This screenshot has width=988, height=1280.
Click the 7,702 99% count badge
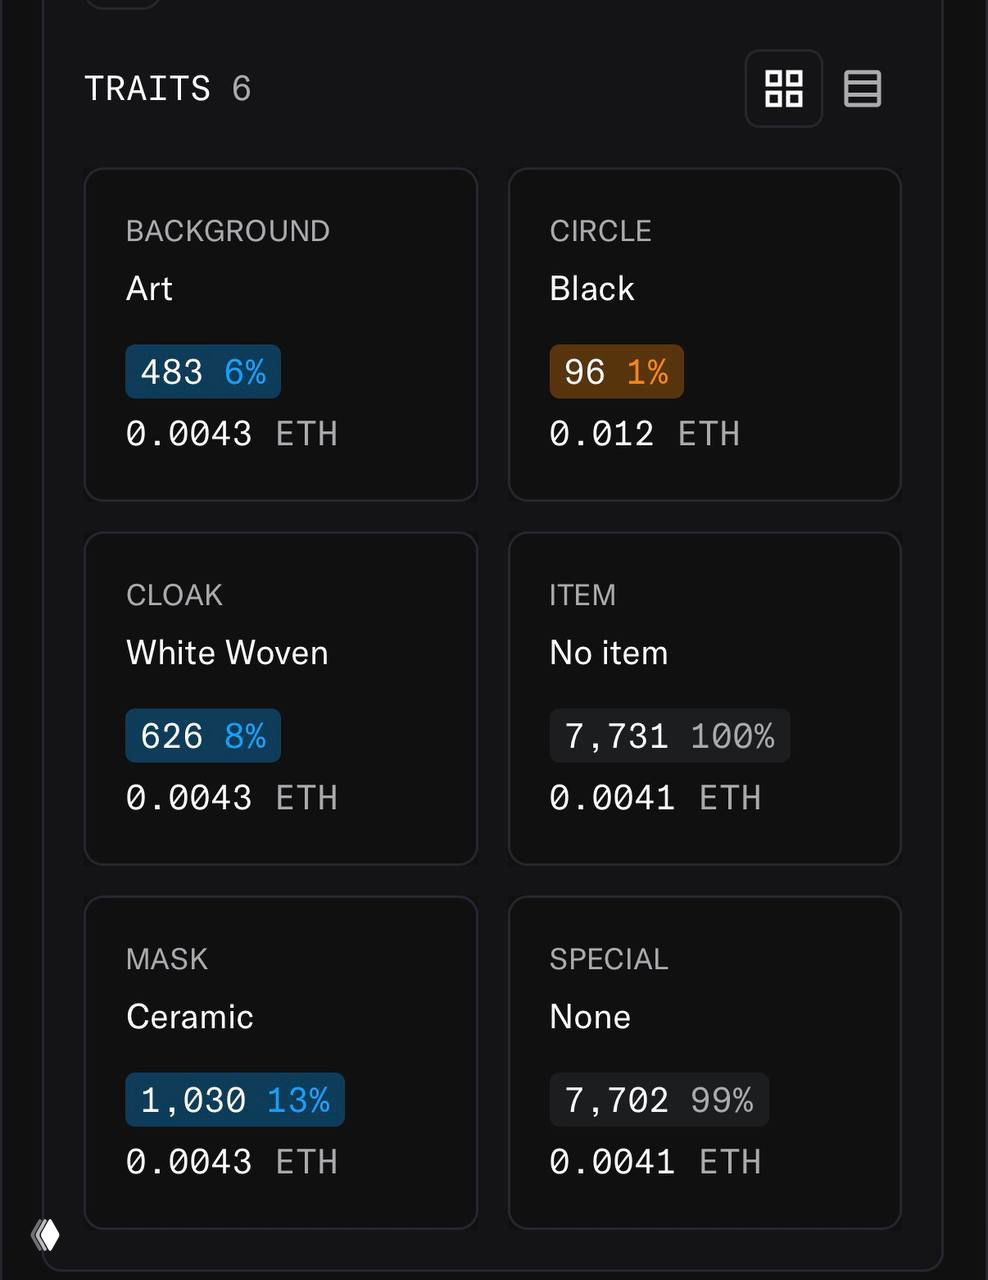pos(659,1100)
